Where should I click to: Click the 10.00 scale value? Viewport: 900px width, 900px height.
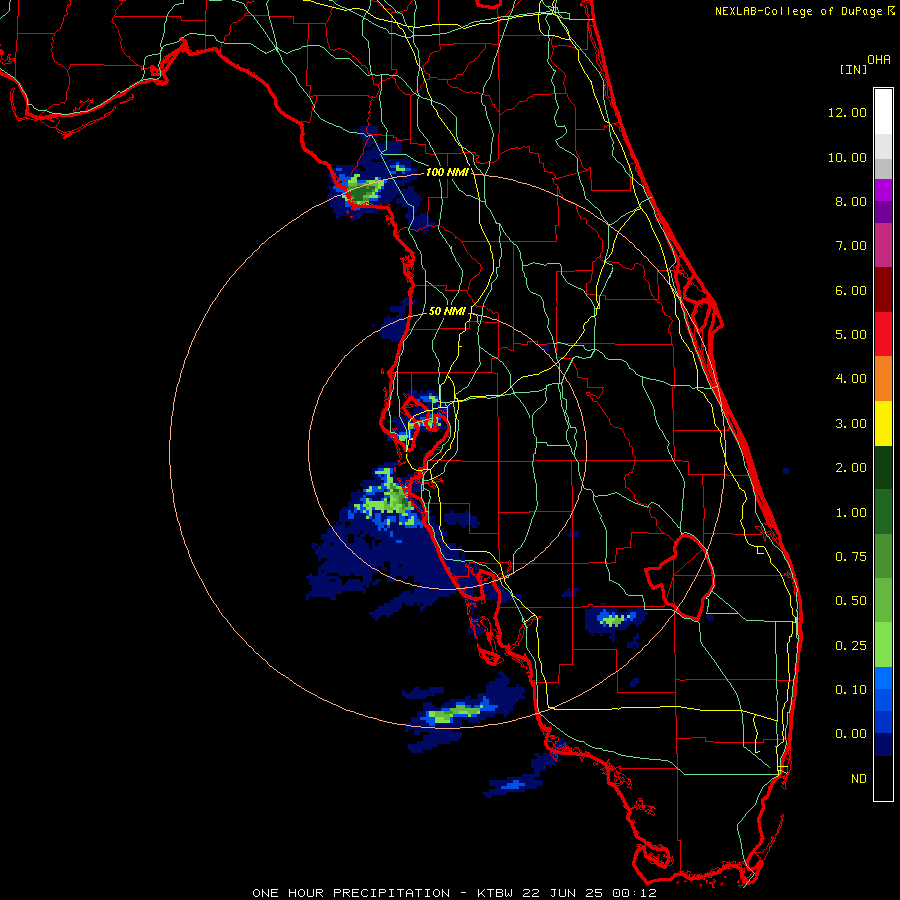847,157
